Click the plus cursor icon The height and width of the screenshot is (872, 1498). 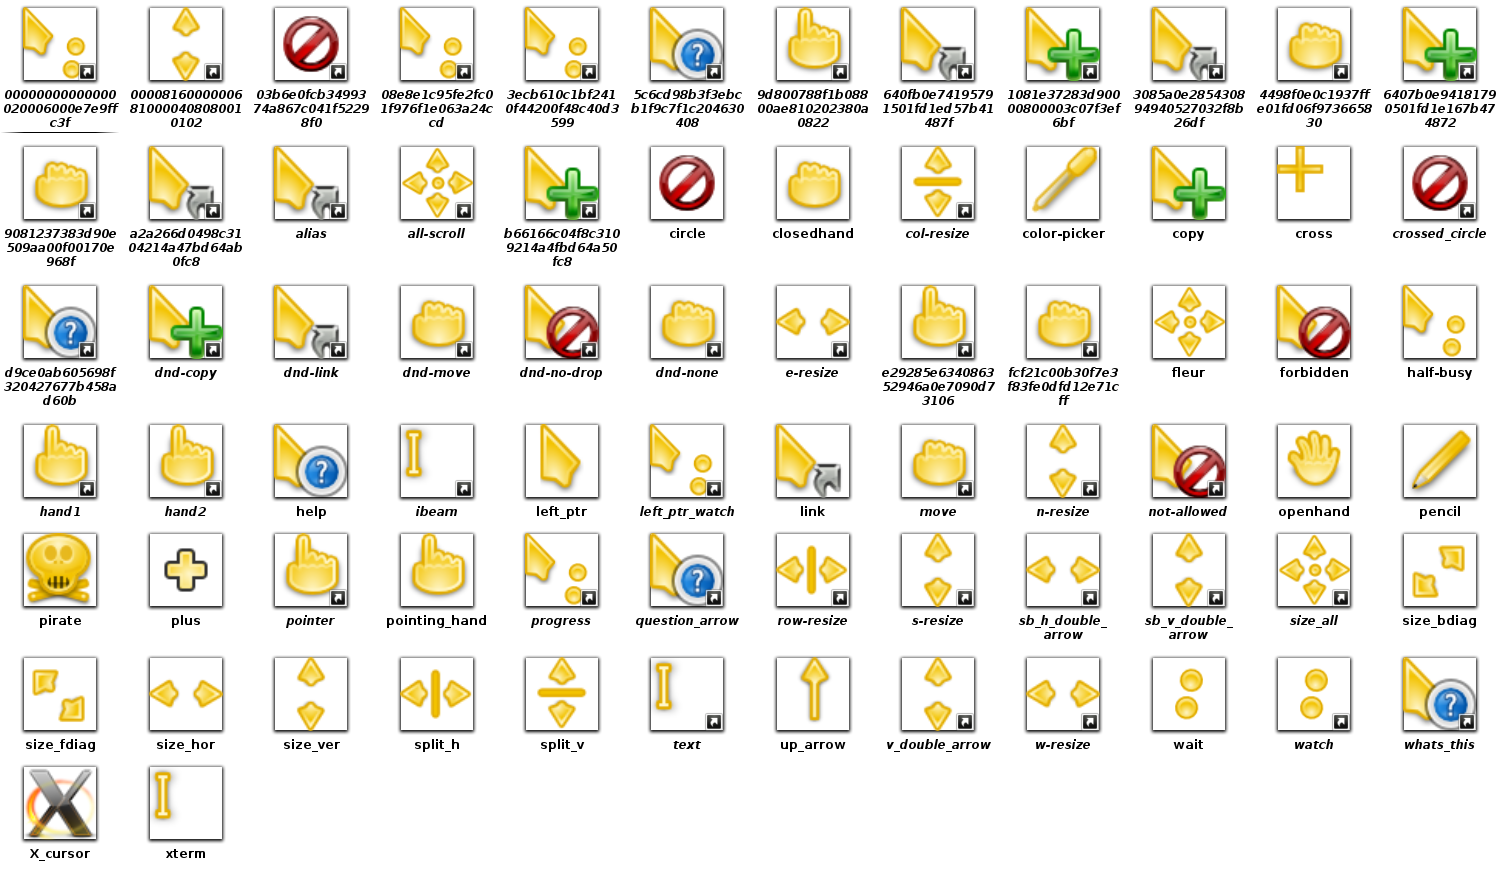coord(186,570)
